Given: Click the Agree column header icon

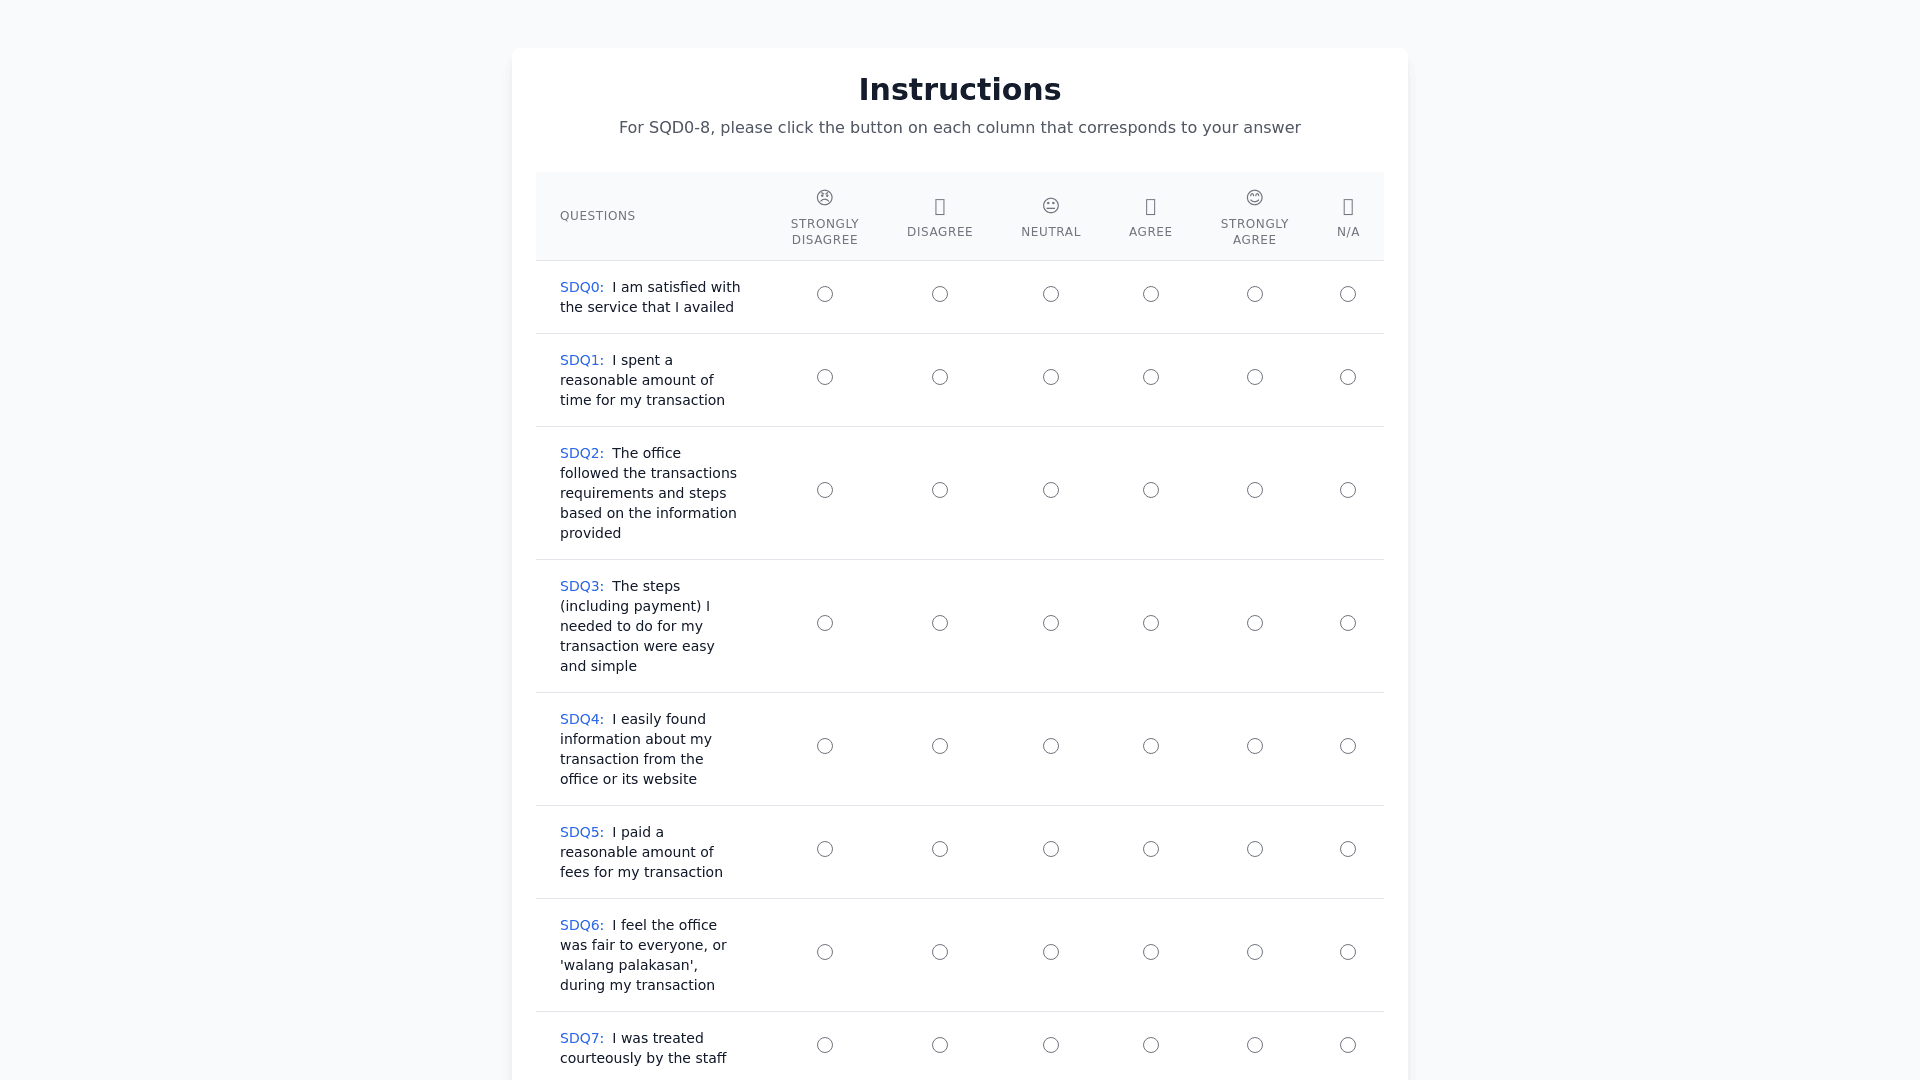Looking at the screenshot, I should [1151, 207].
